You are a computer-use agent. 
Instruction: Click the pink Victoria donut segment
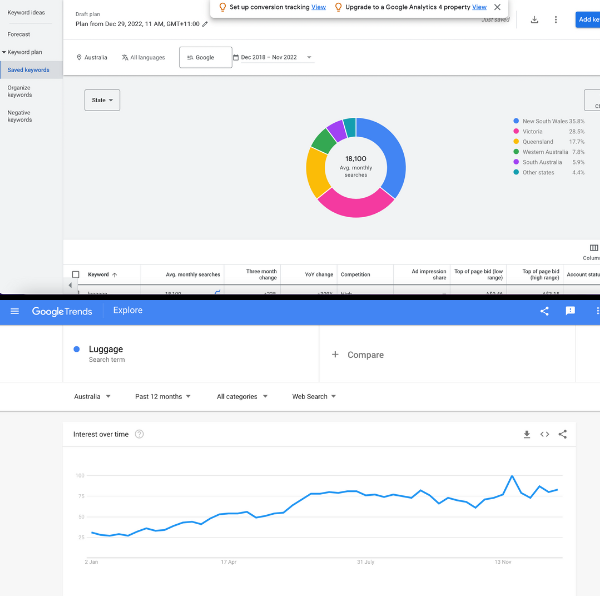(x=356, y=206)
